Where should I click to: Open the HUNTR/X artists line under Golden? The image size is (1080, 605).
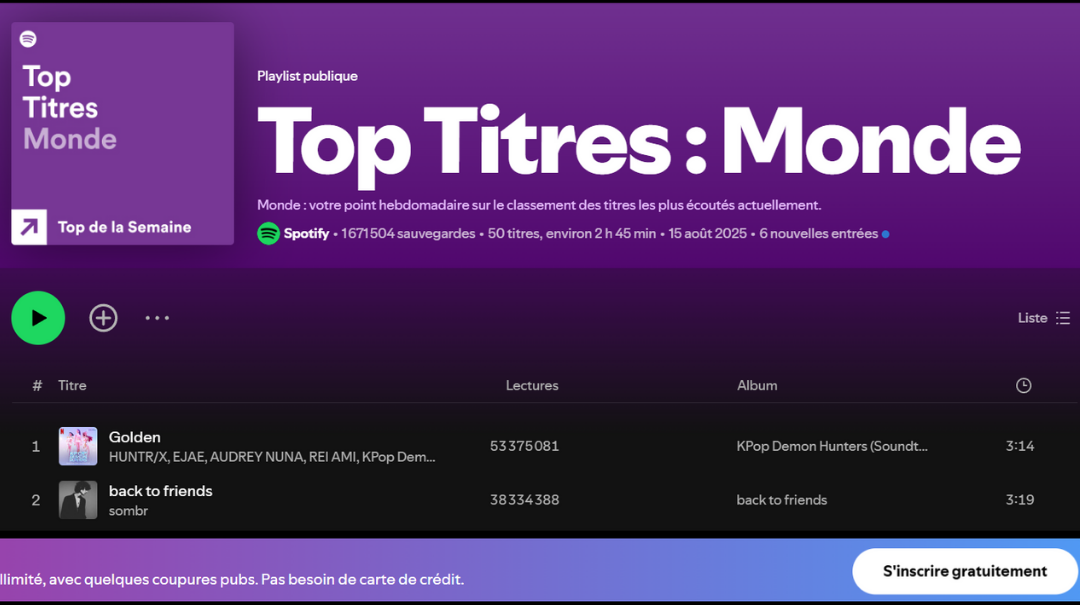272,457
